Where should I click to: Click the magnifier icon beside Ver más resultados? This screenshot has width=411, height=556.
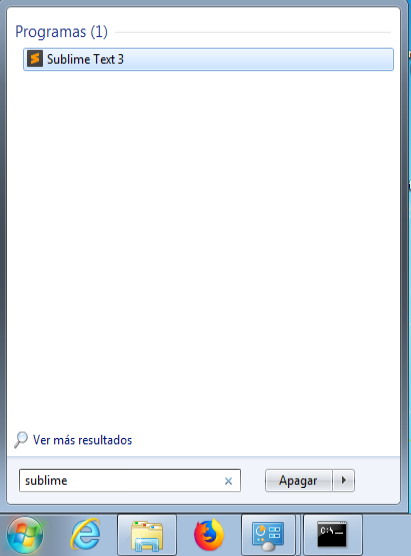coord(21,440)
